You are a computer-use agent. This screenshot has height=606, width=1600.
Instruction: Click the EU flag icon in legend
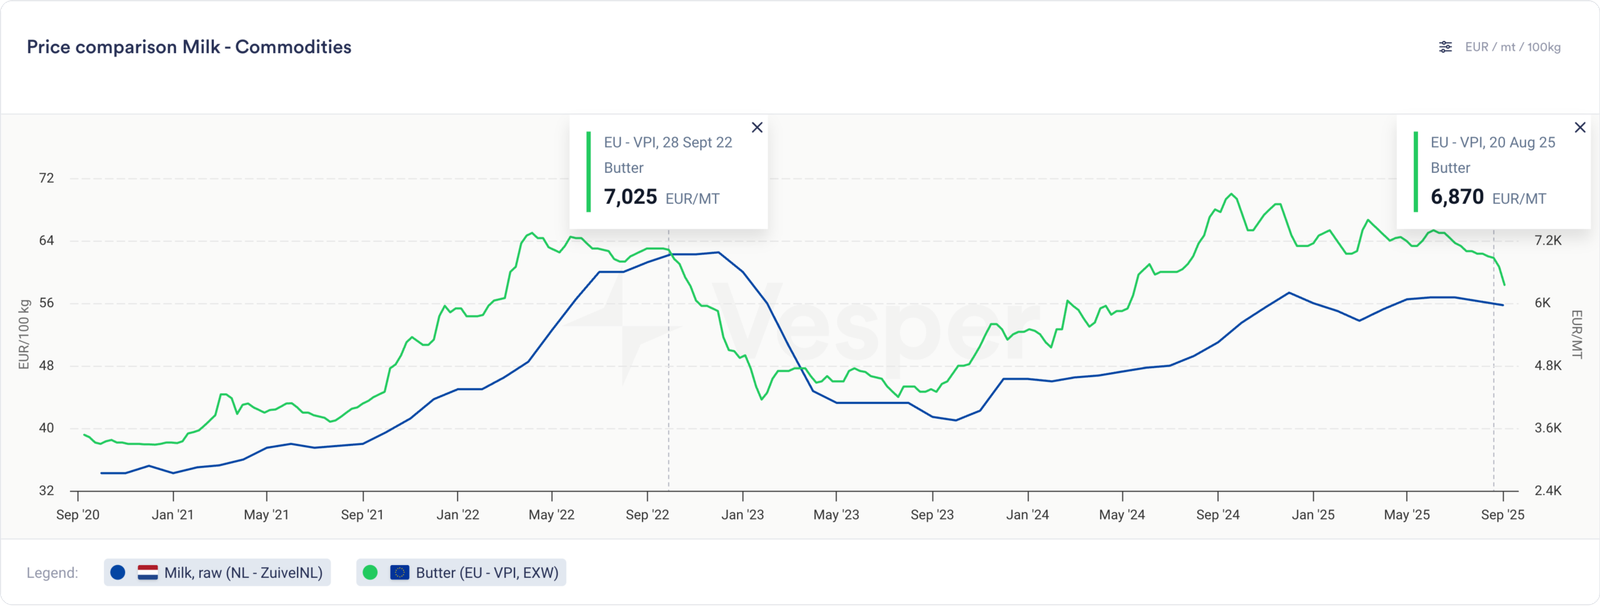[x=400, y=573]
